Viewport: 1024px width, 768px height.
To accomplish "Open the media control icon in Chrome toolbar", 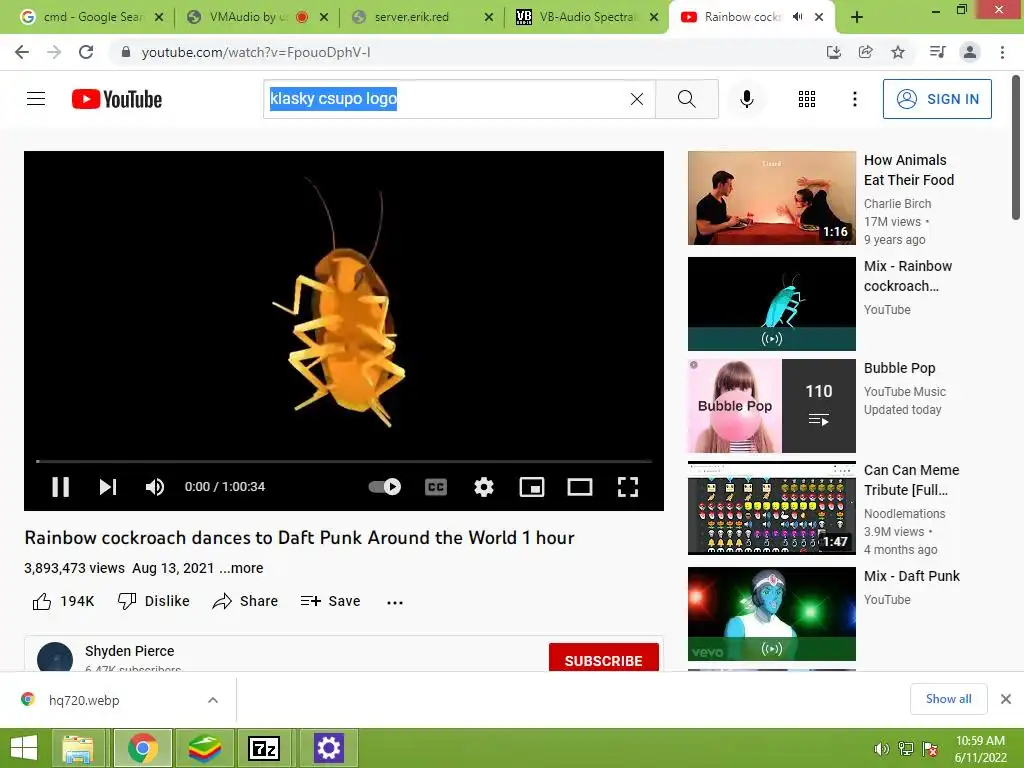I will click(x=937, y=52).
